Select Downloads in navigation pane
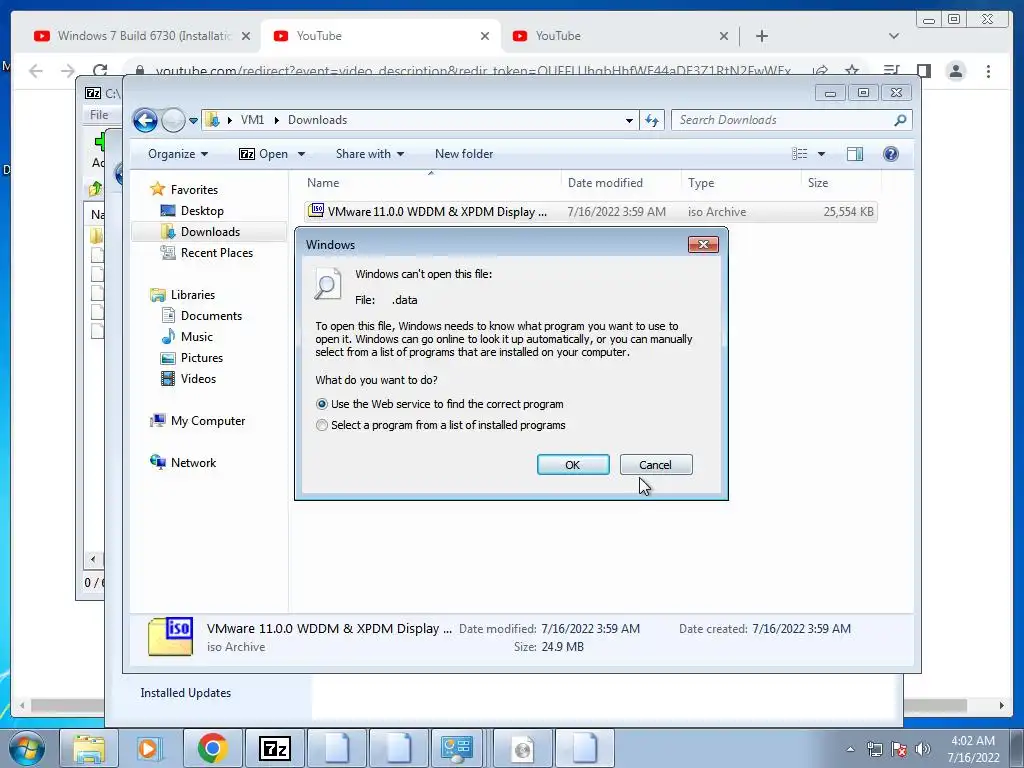 point(210,232)
